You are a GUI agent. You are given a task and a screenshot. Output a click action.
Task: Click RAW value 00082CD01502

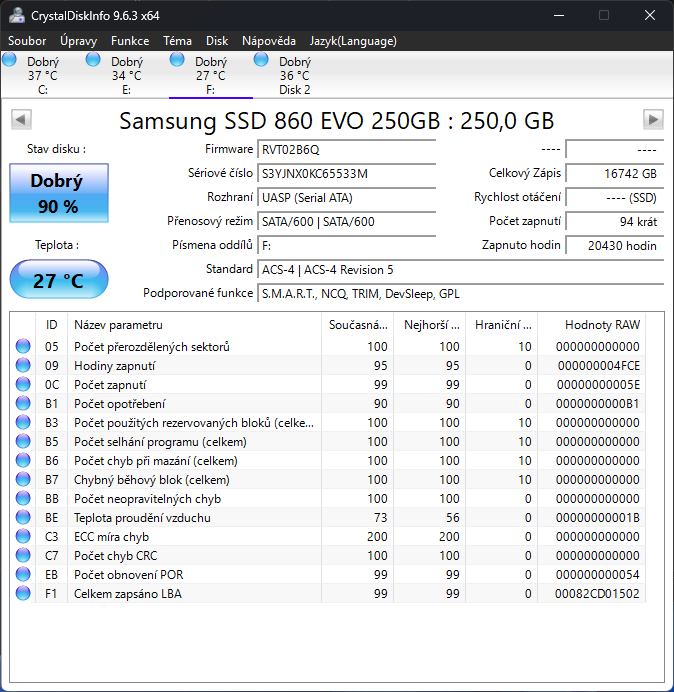point(597,594)
